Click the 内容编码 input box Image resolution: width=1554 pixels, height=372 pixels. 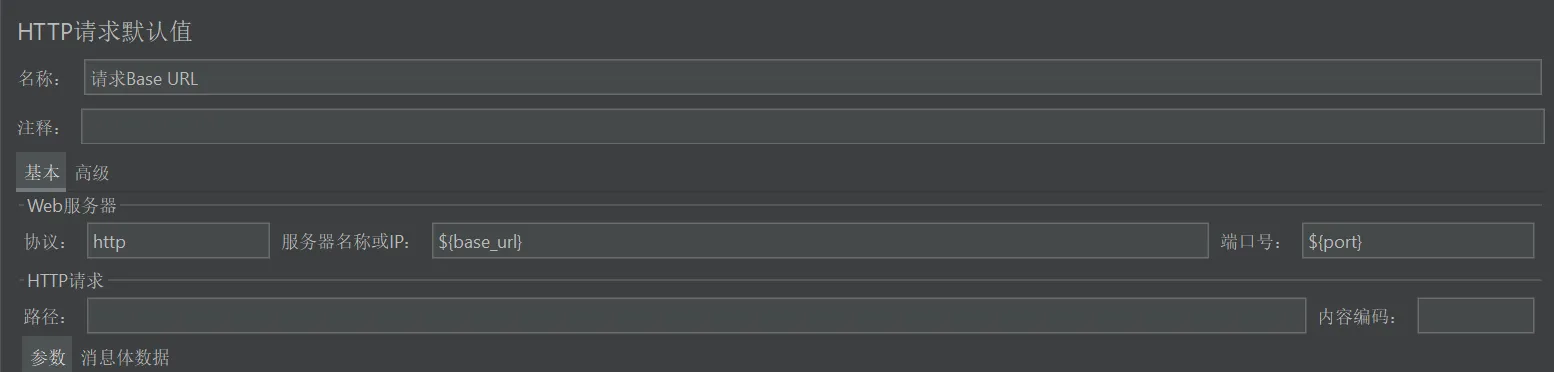point(1476,316)
